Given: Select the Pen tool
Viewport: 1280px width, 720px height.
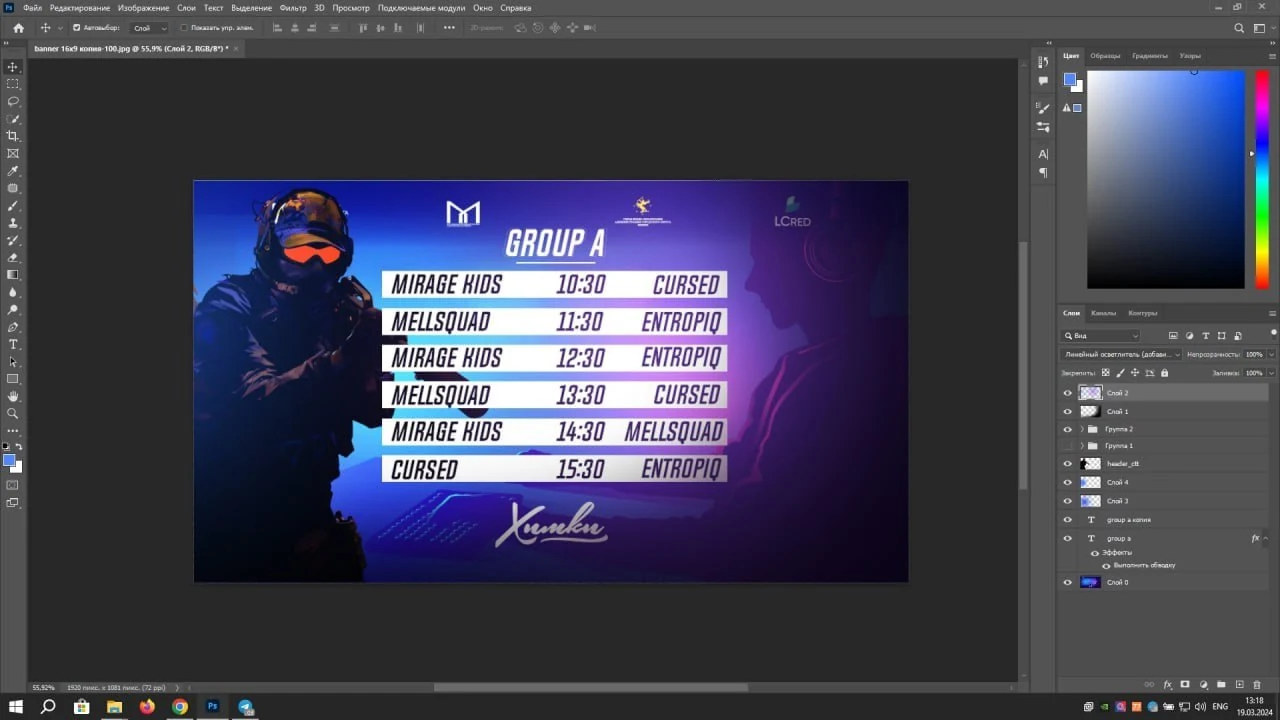Looking at the screenshot, I should pyautogui.click(x=13, y=327).
